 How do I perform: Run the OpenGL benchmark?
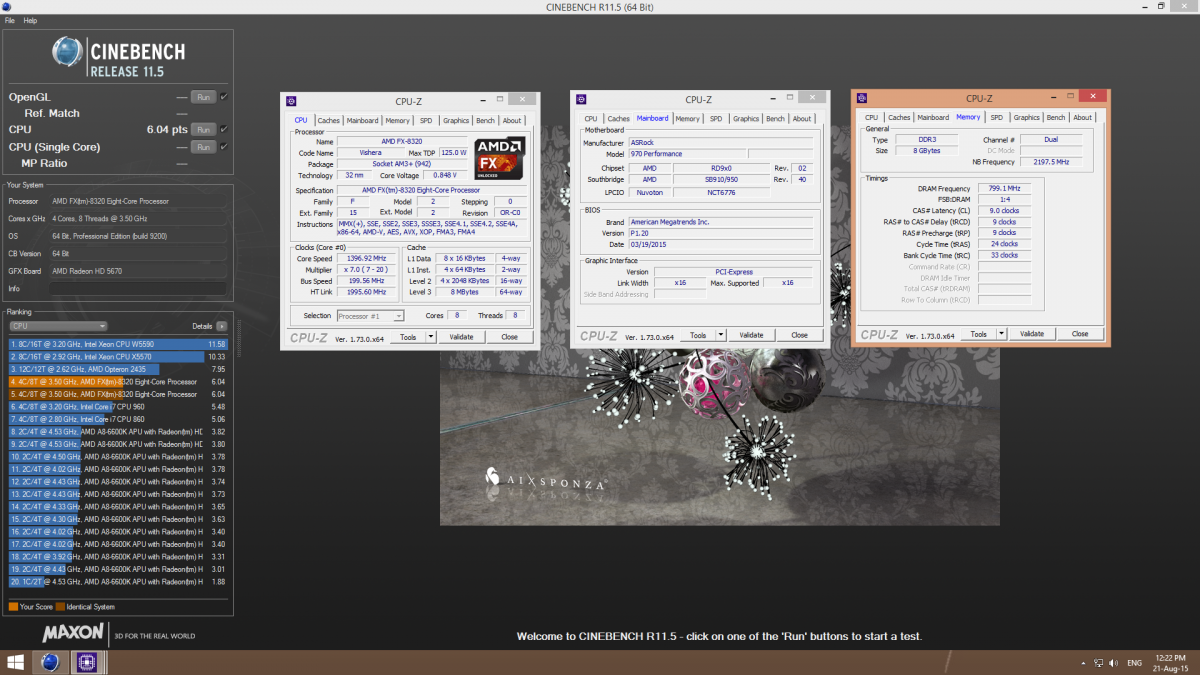(x=203, y=97)
